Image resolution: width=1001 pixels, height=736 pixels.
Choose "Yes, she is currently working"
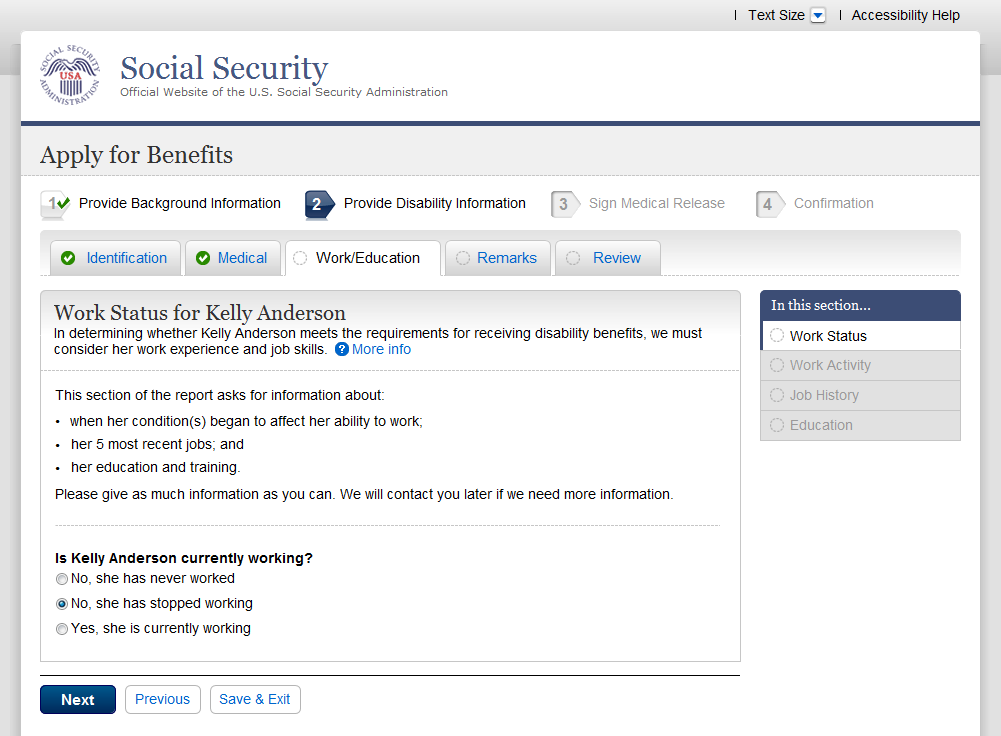pos(62,629)
